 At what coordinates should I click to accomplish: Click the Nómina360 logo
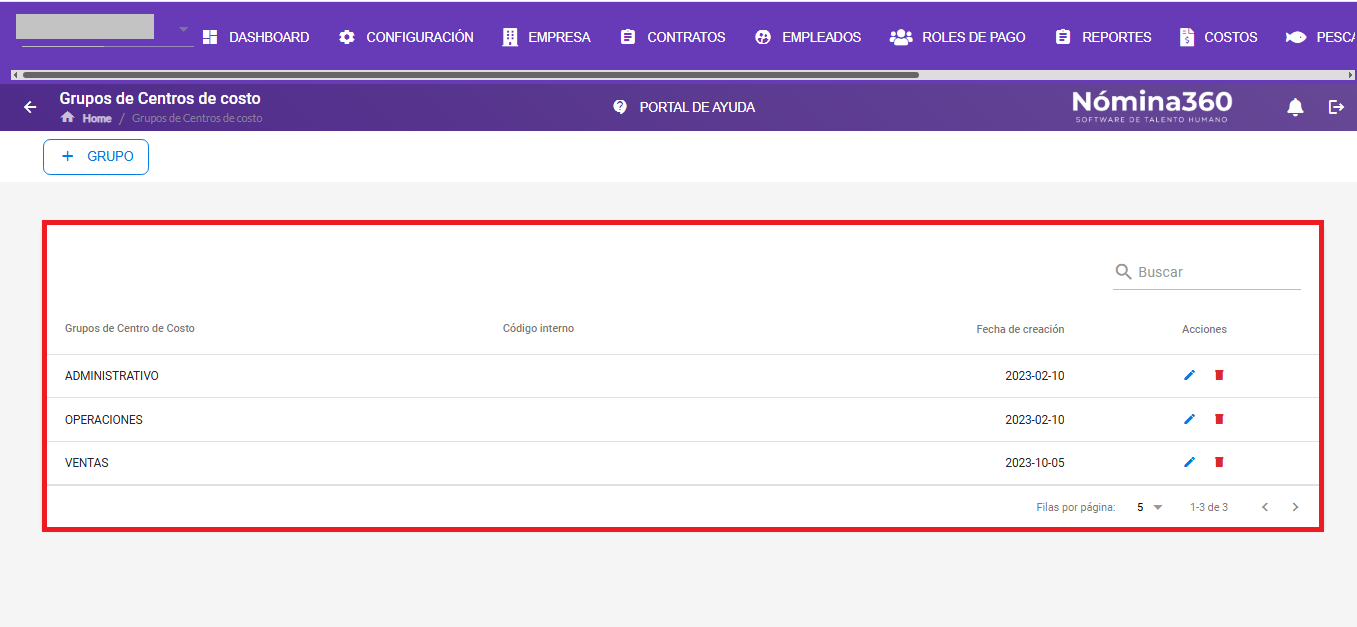click(1151, 106)
